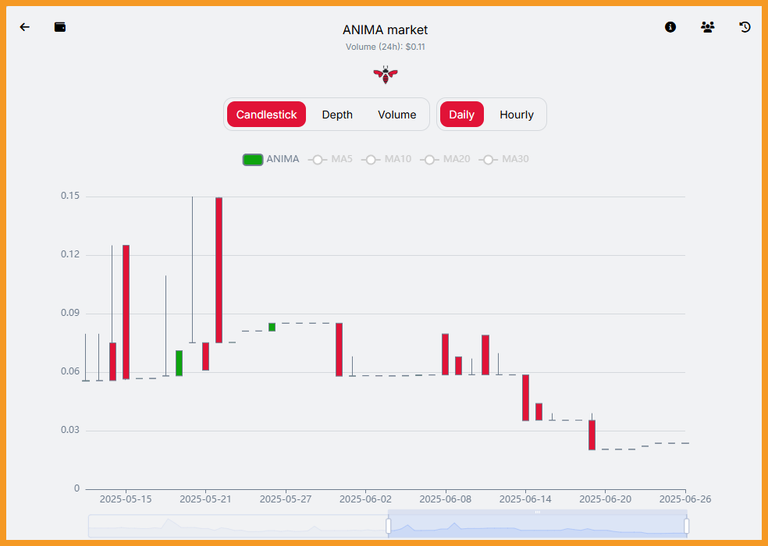Toggle the MA10 legend line

(386, 159)
